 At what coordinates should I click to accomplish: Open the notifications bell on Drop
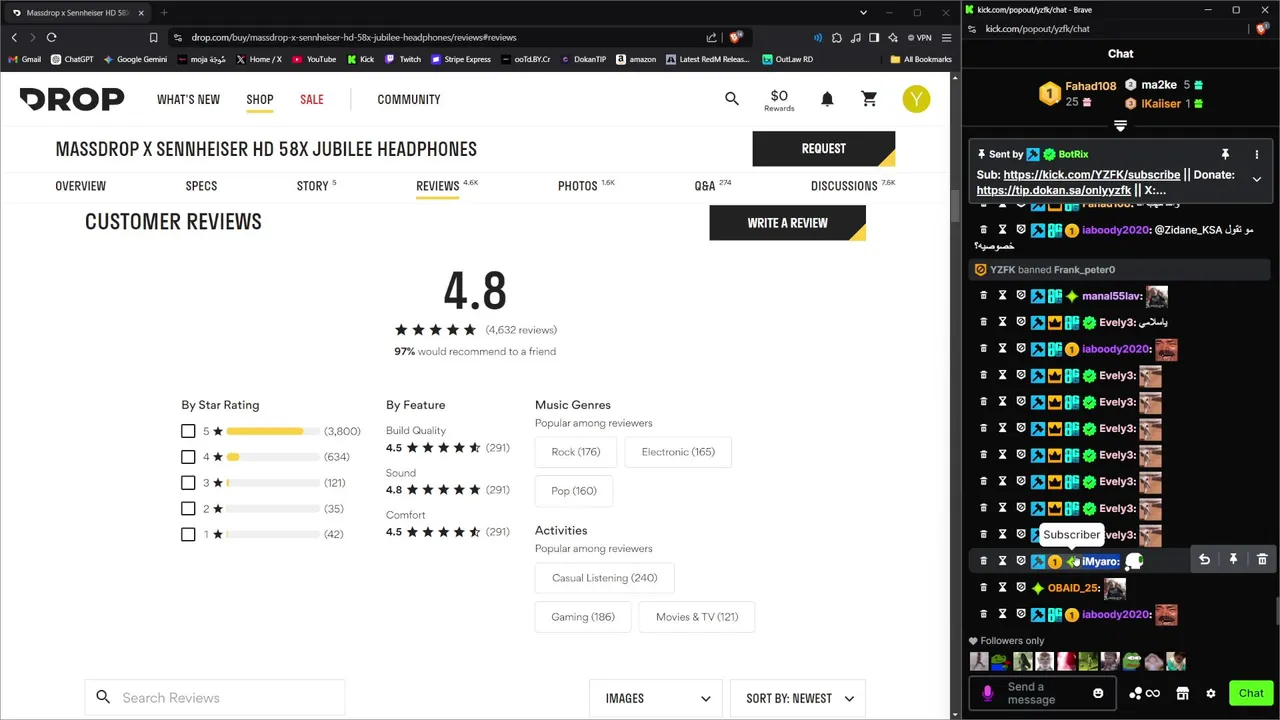click(x=827, y=99)
